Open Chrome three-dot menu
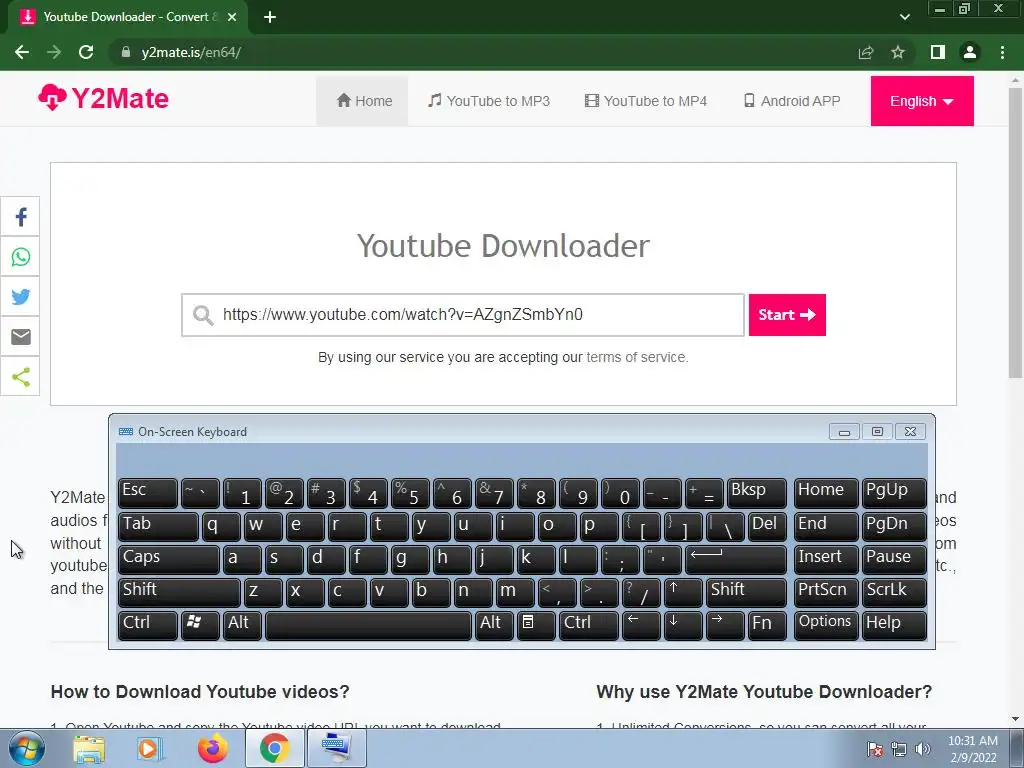The width and height of the screenshot is (1024, 768). pos(1002,52)
